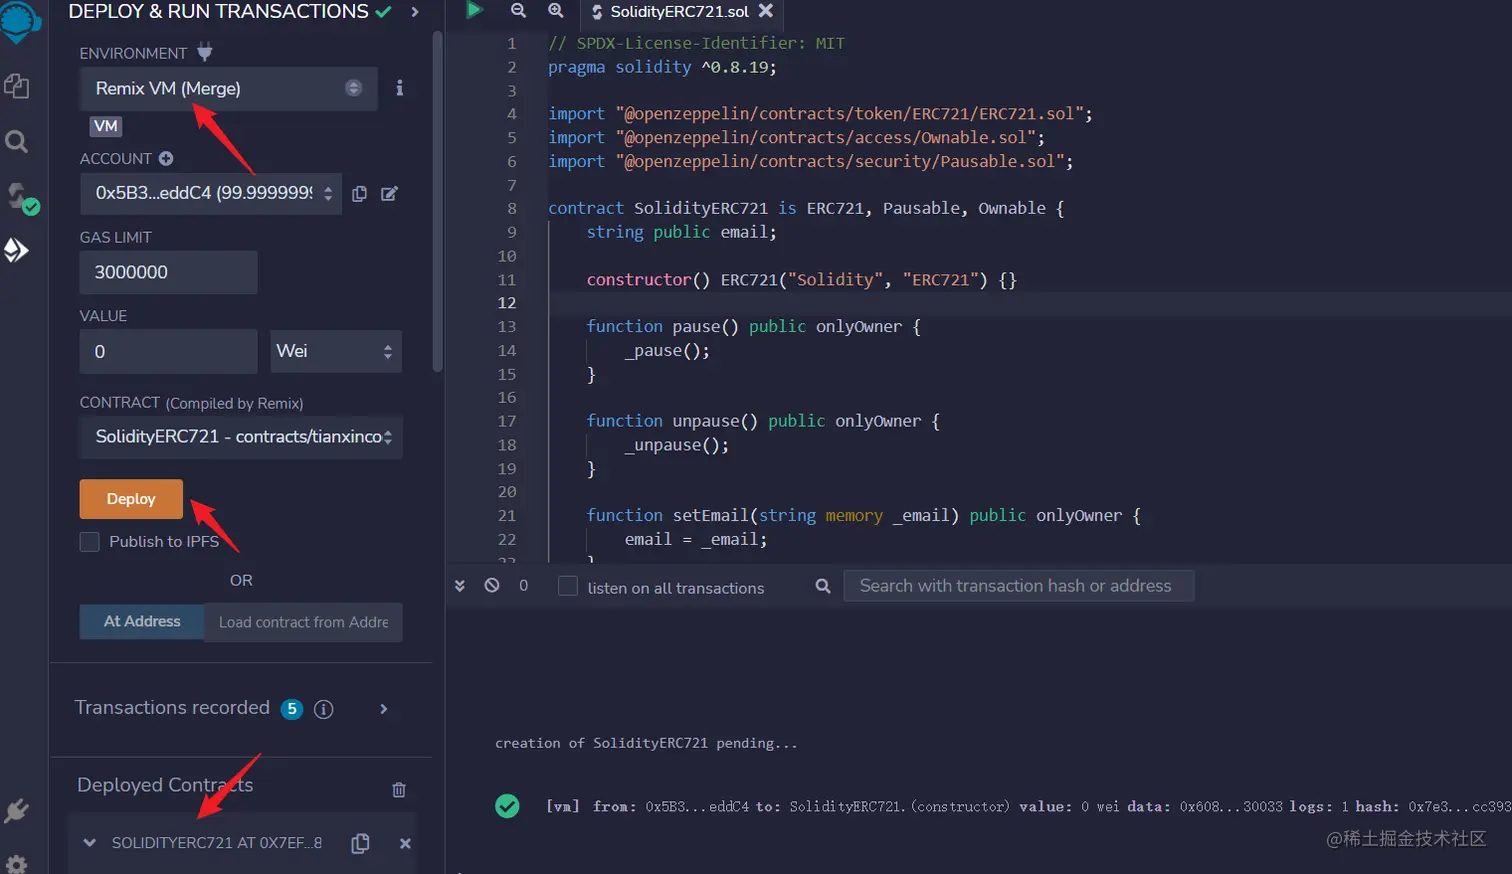Click the function setEmail line 21
1512x874 pixels.
point(863,516)
